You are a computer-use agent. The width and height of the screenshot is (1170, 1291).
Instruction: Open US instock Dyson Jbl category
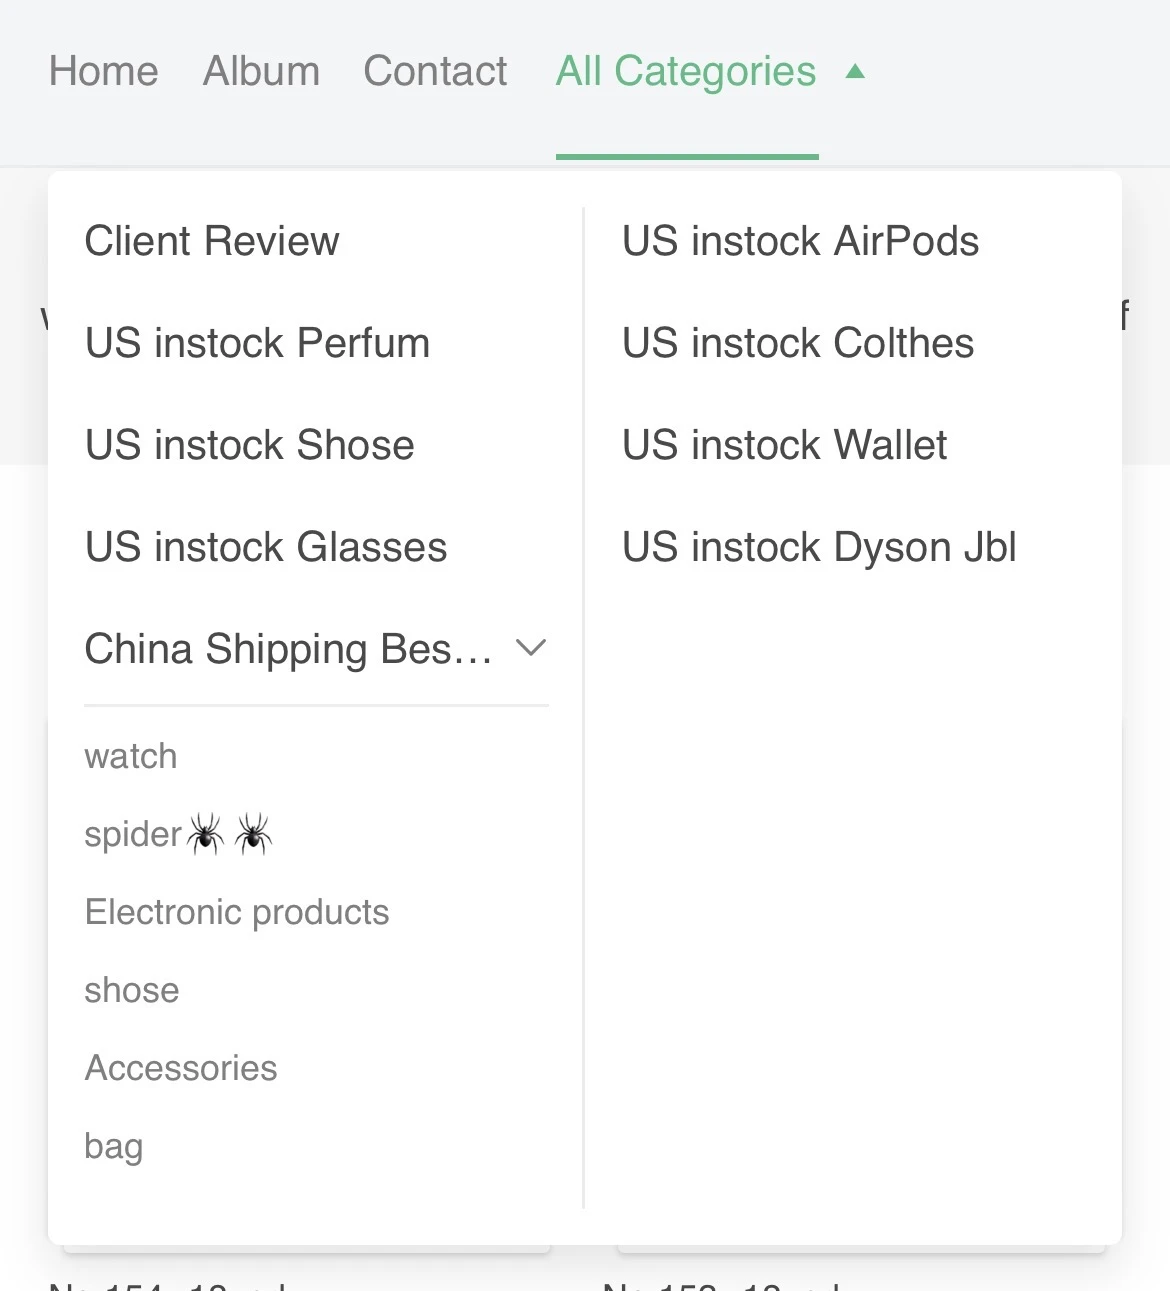pos(820,547)
